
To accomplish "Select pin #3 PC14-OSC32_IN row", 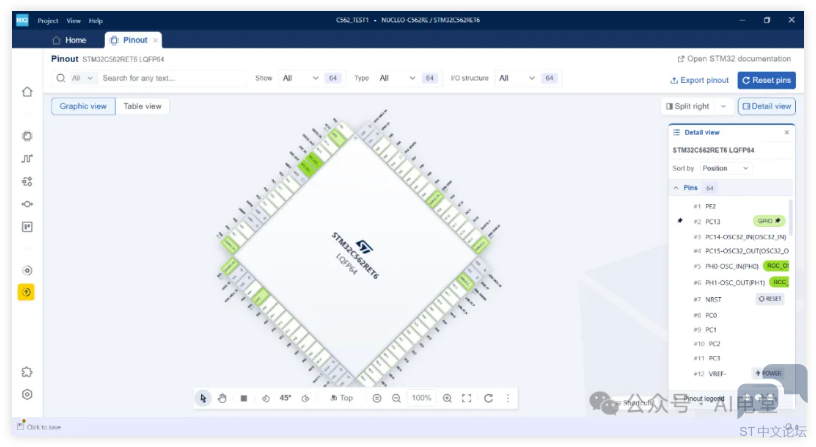I will click(x=731, y=237).
